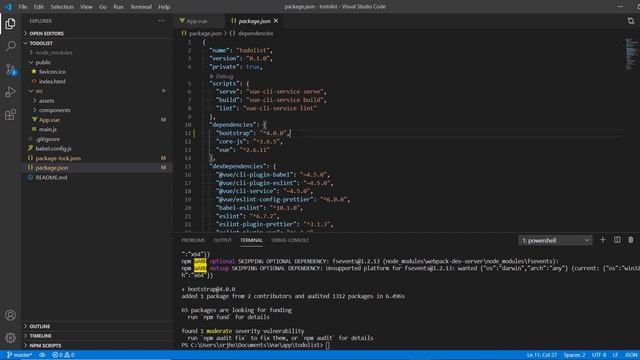The height and width of the screenshot is (360, 640).
Task: Change indentation via Spaces: 2
Action: click(574, 355)
